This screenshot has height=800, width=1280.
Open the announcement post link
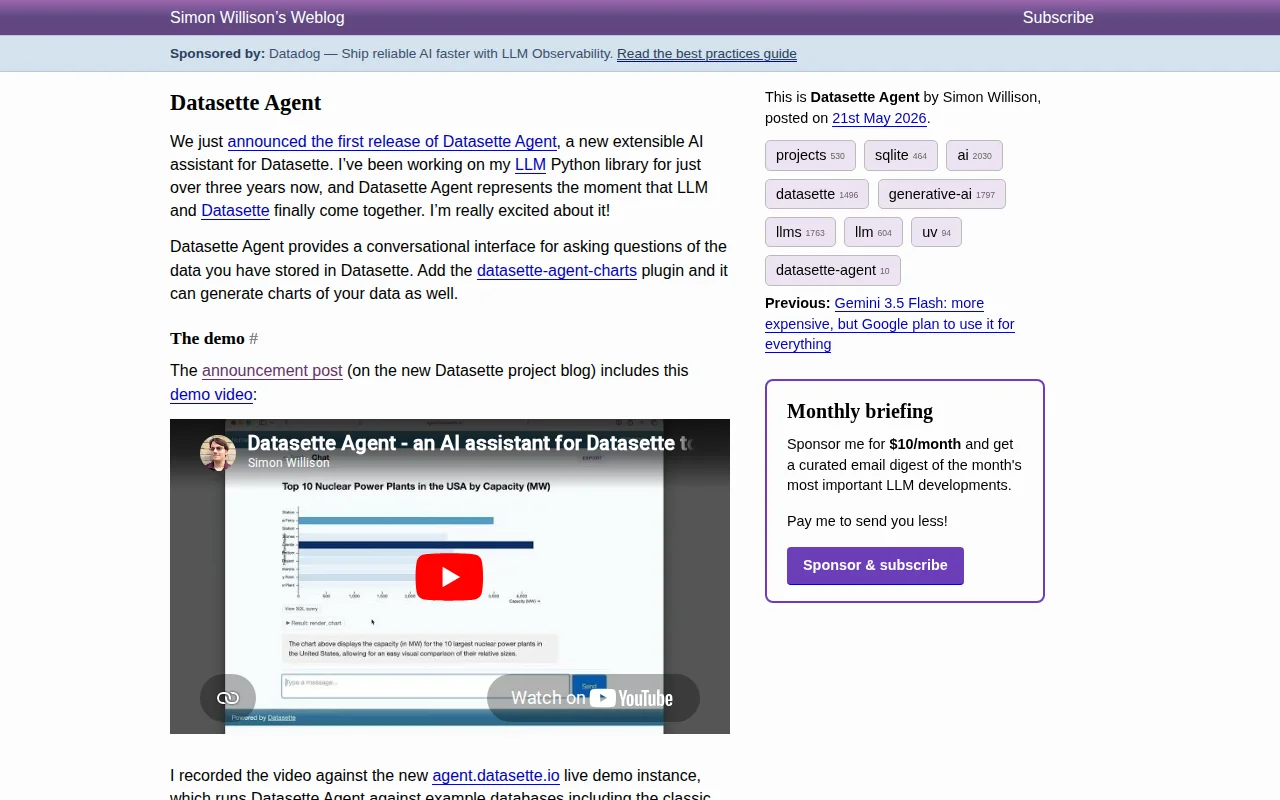(x=272, y=370)
